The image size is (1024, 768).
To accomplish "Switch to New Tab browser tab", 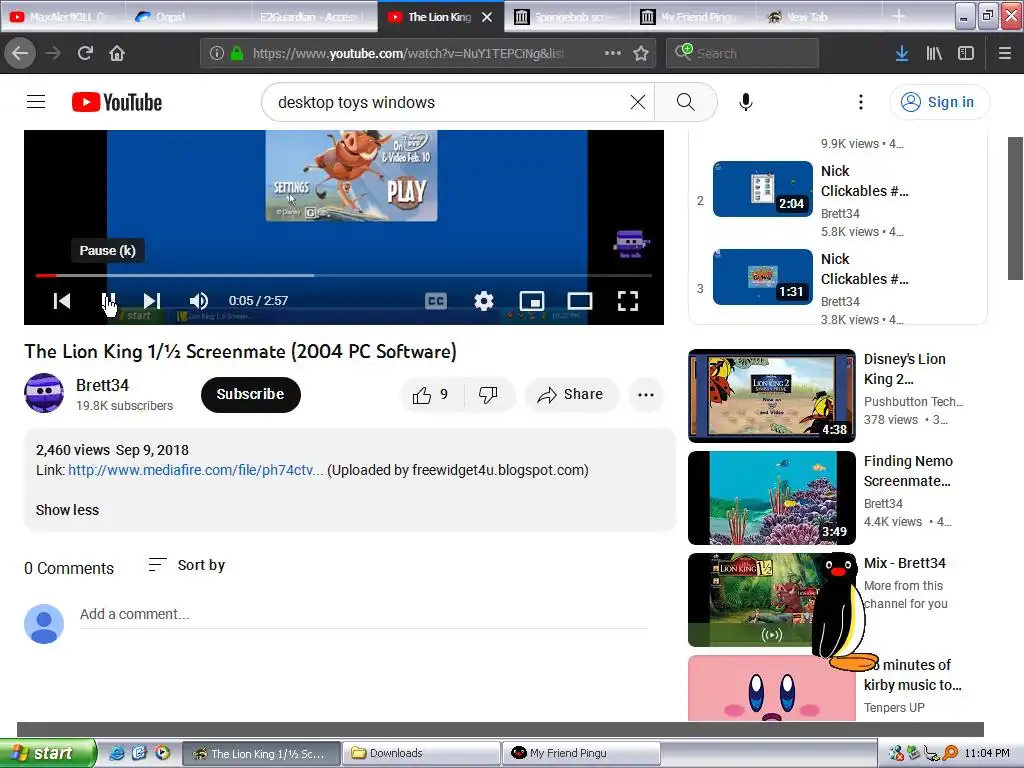I will point(819,17).
